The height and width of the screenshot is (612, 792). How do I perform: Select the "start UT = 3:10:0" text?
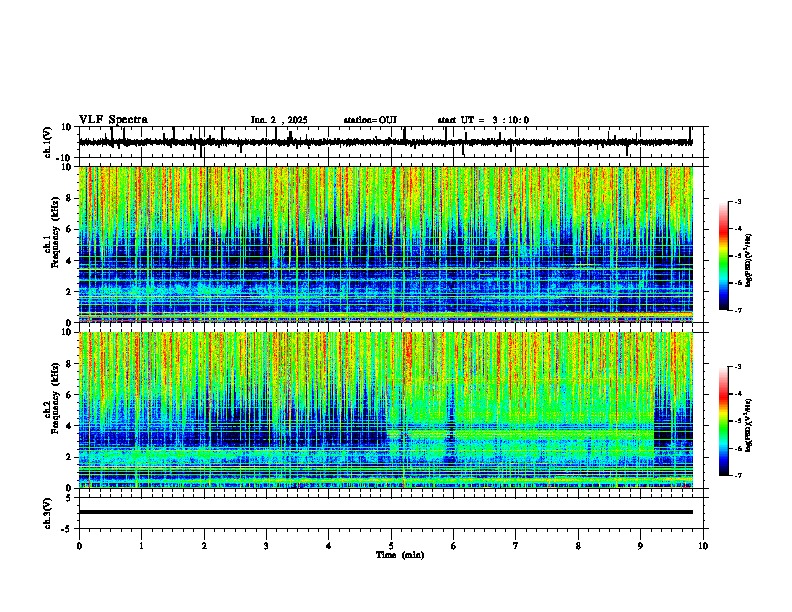click(483, 120)
